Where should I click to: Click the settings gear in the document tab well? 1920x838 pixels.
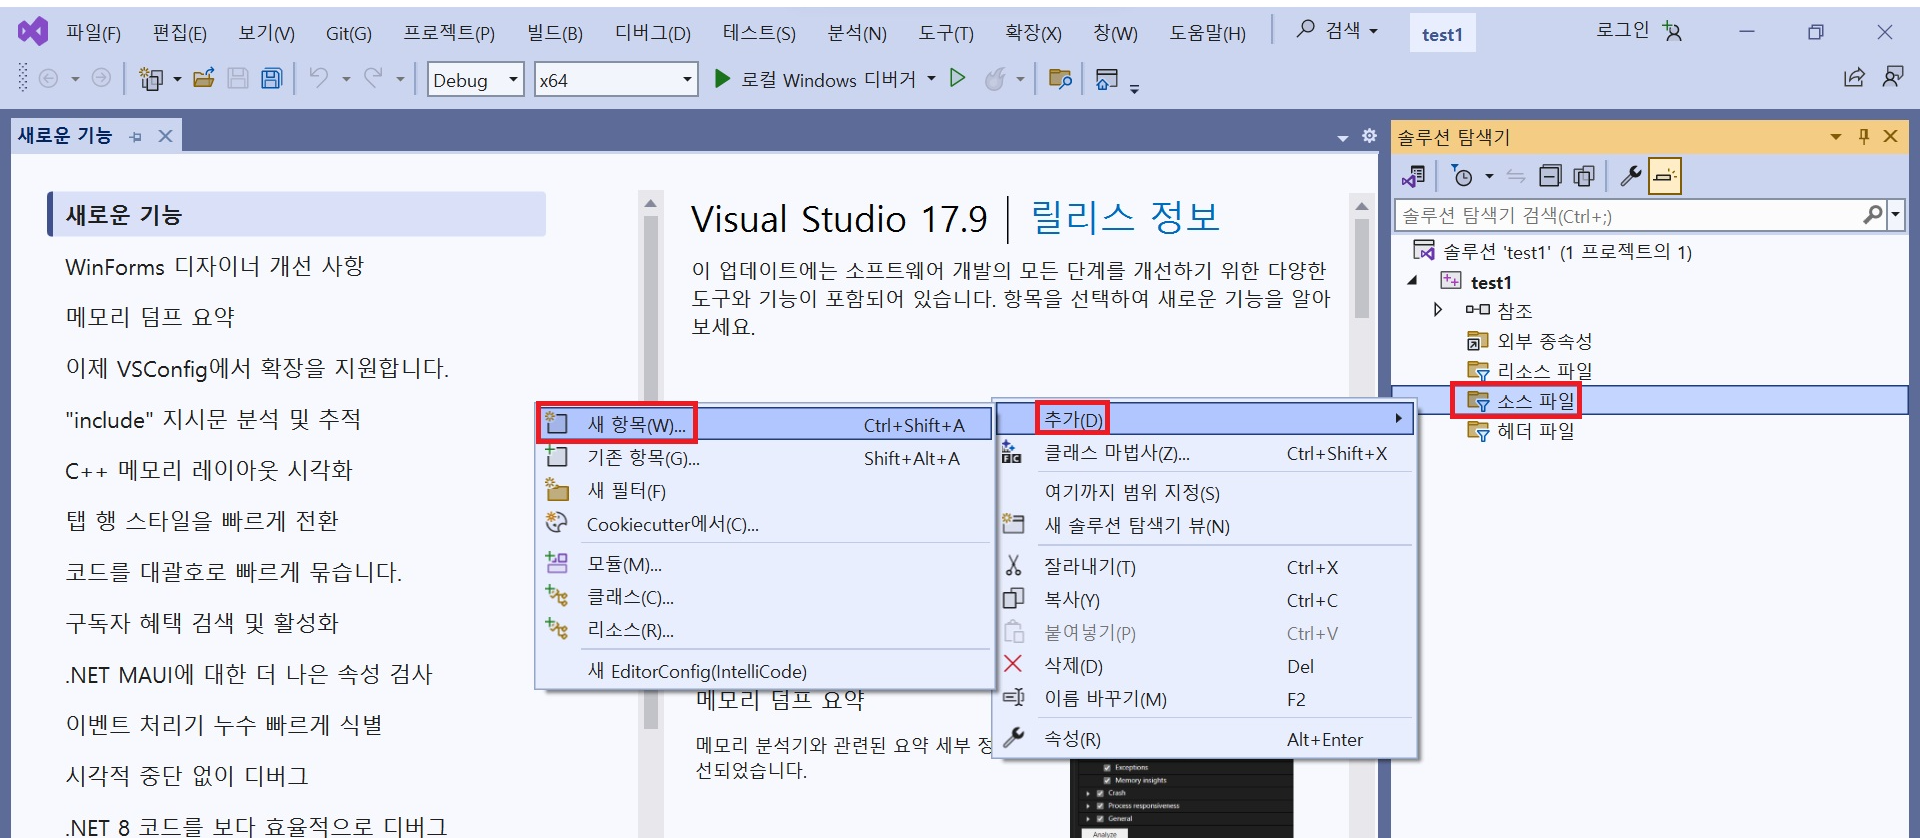[x=1369, y=136]
